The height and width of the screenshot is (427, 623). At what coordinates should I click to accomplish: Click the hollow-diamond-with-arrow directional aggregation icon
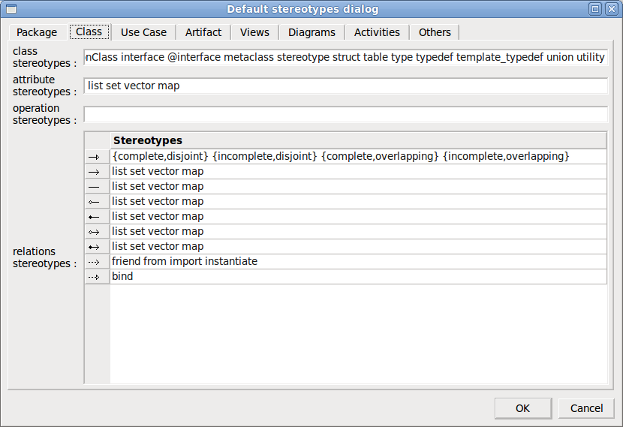(x=97, y=231)
